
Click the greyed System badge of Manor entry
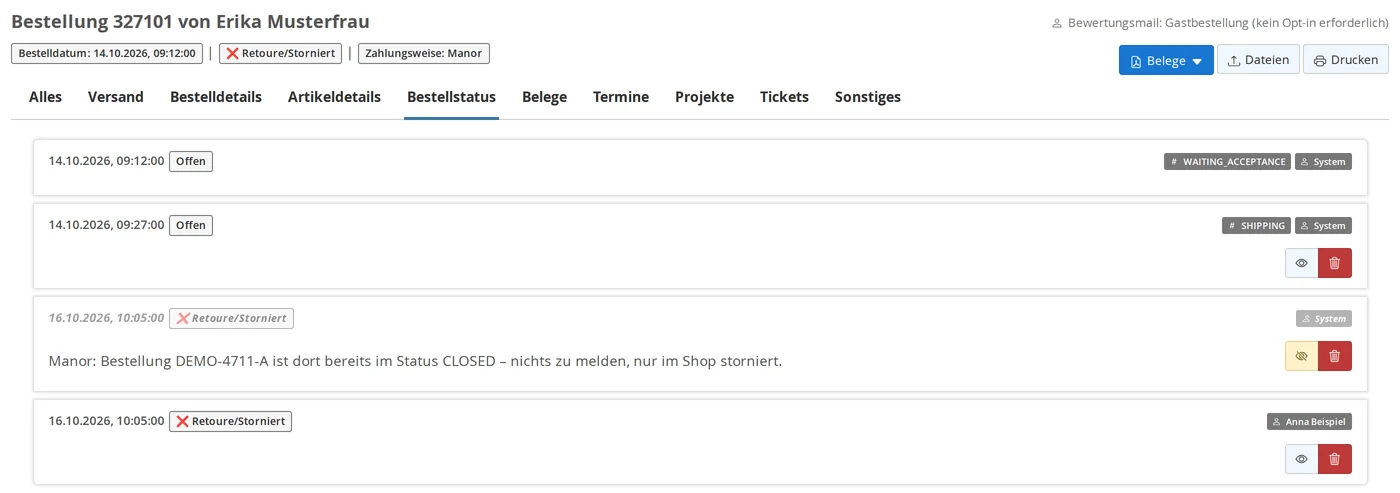(x=1323, y=319)
